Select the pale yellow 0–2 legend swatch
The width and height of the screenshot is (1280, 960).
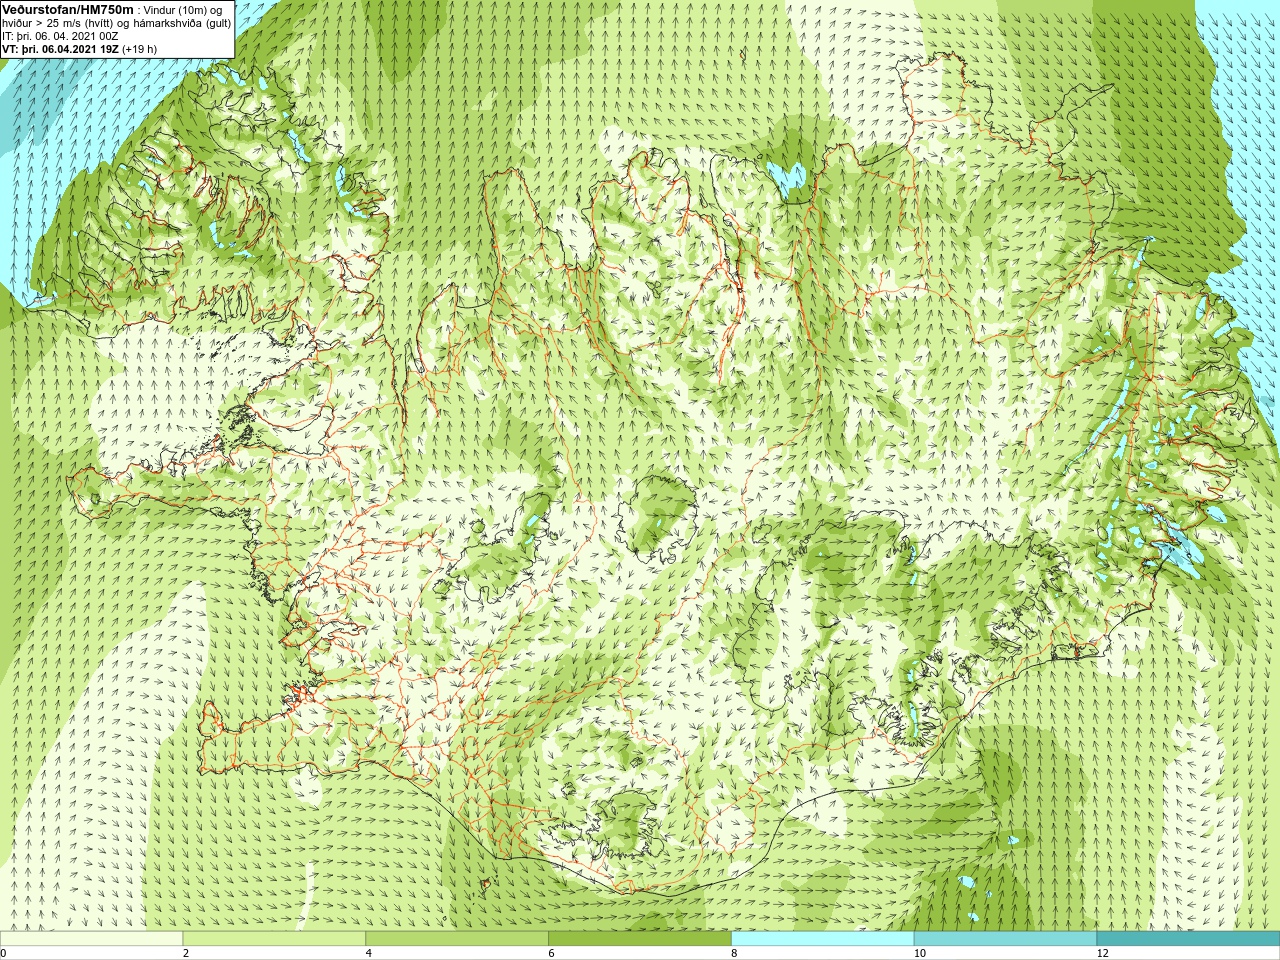[x=91, y=939]
